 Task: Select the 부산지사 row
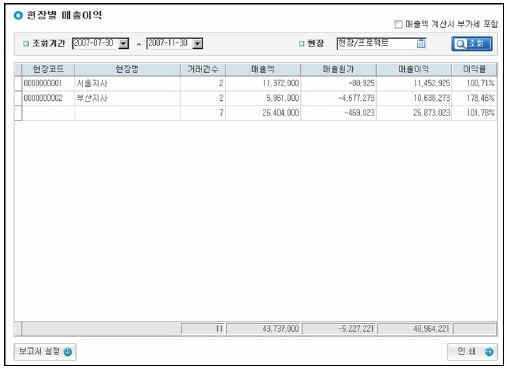coord(256,98)
